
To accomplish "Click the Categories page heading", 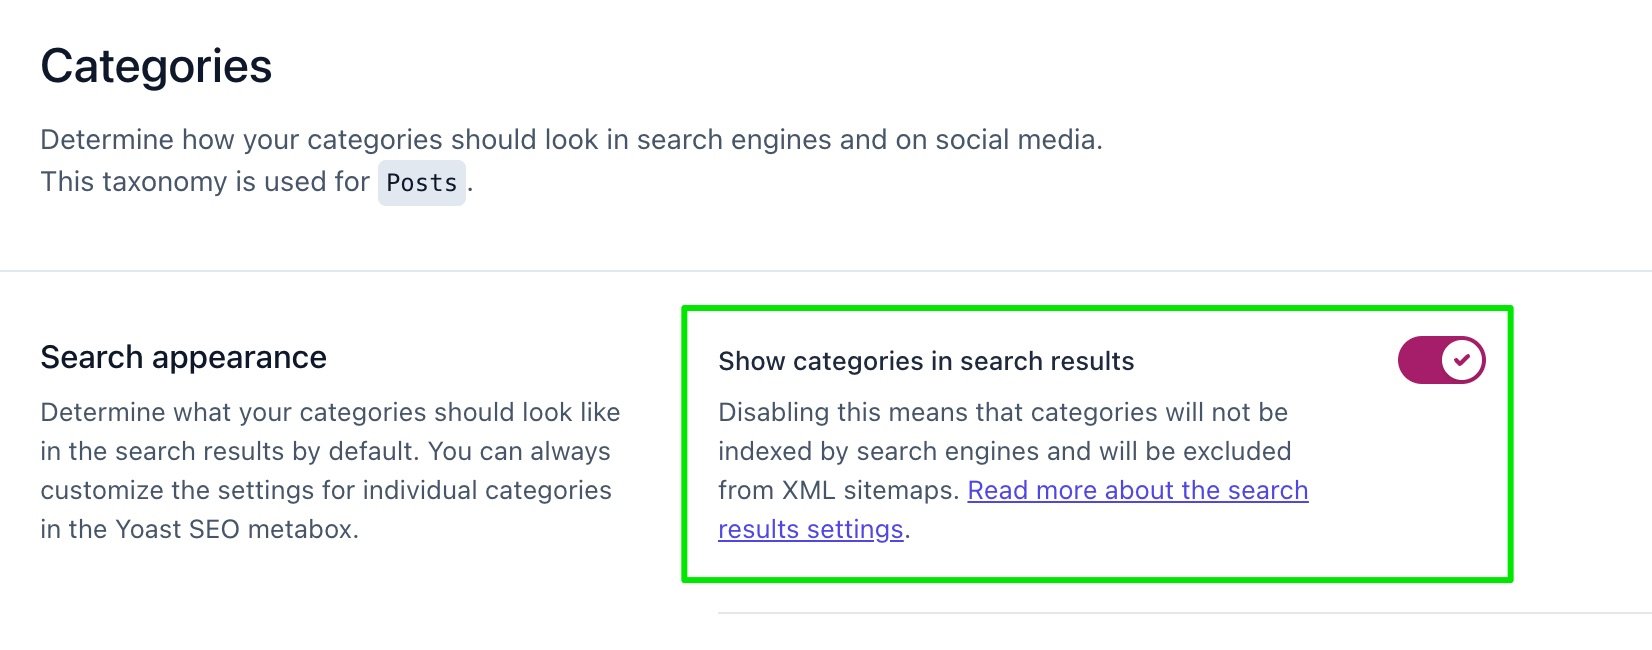I will pyautogui.click(x=156, y=66).
